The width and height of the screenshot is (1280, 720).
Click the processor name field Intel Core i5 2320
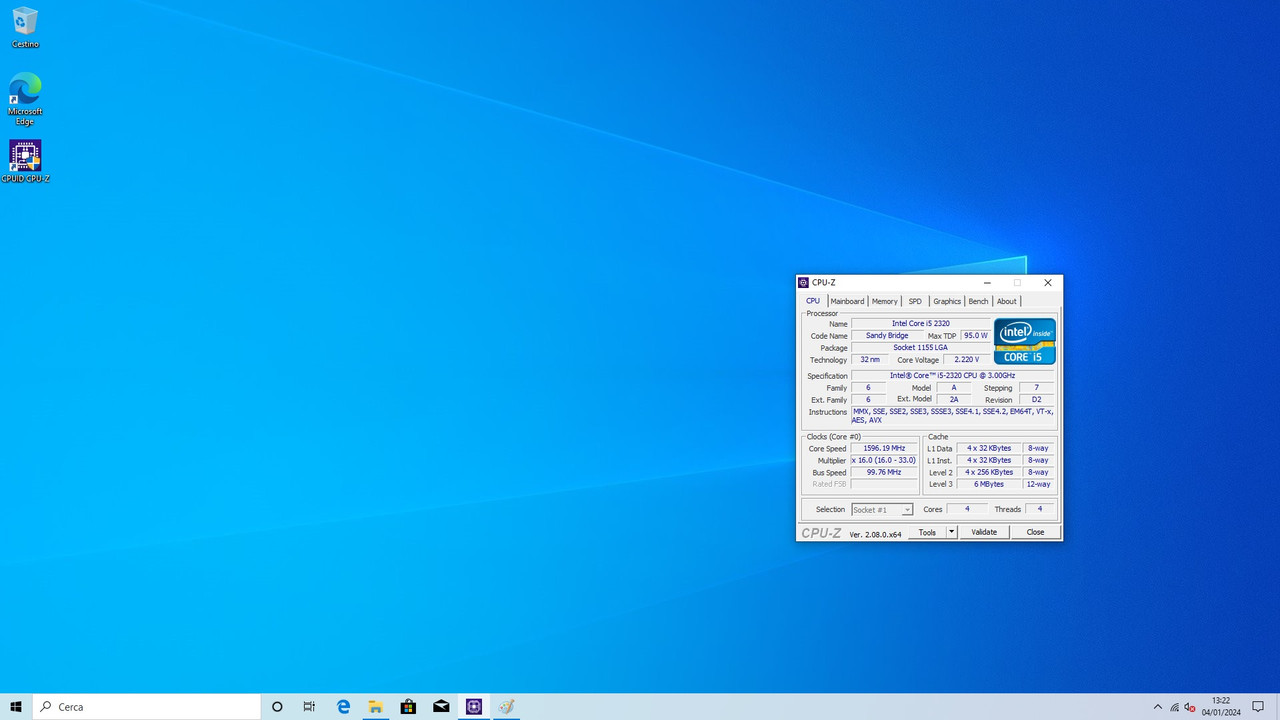point(921,324)
